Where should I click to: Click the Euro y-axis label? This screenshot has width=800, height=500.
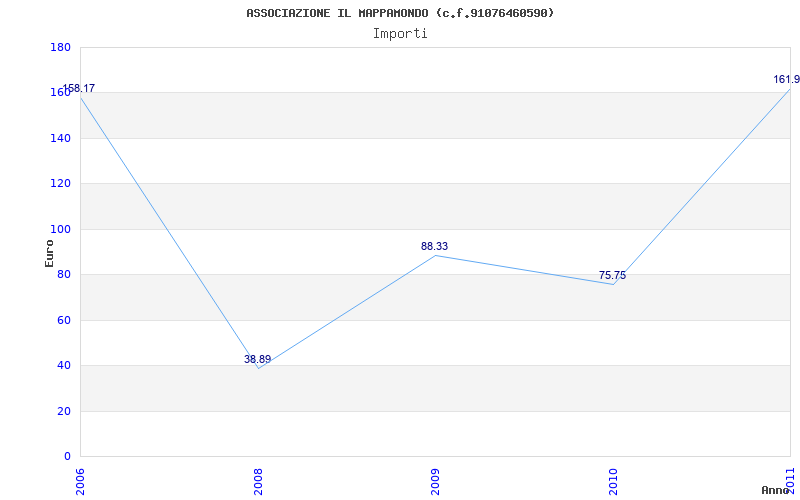(49, 253)
